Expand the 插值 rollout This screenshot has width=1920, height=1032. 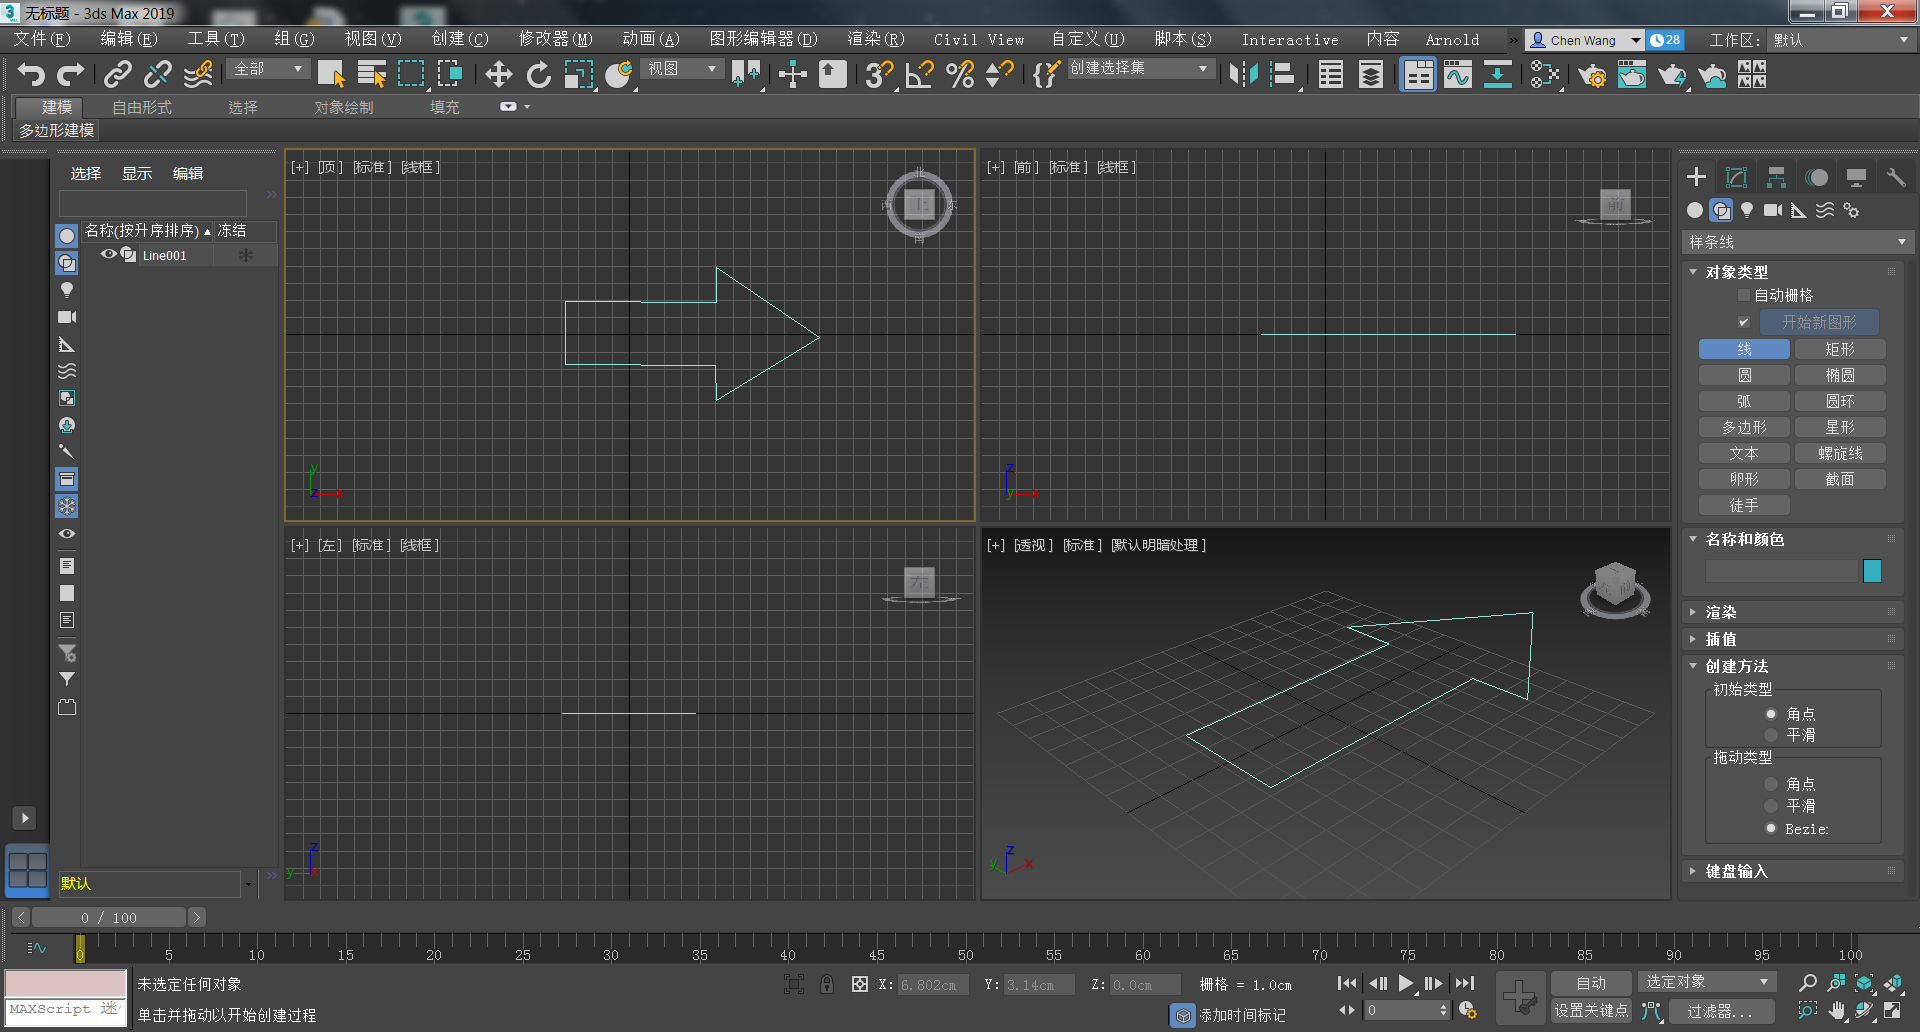[x=1795, y=639]
